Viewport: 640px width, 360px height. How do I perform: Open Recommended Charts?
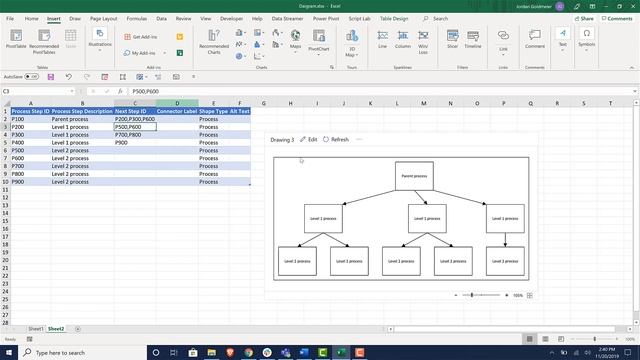tap(214, 41)
